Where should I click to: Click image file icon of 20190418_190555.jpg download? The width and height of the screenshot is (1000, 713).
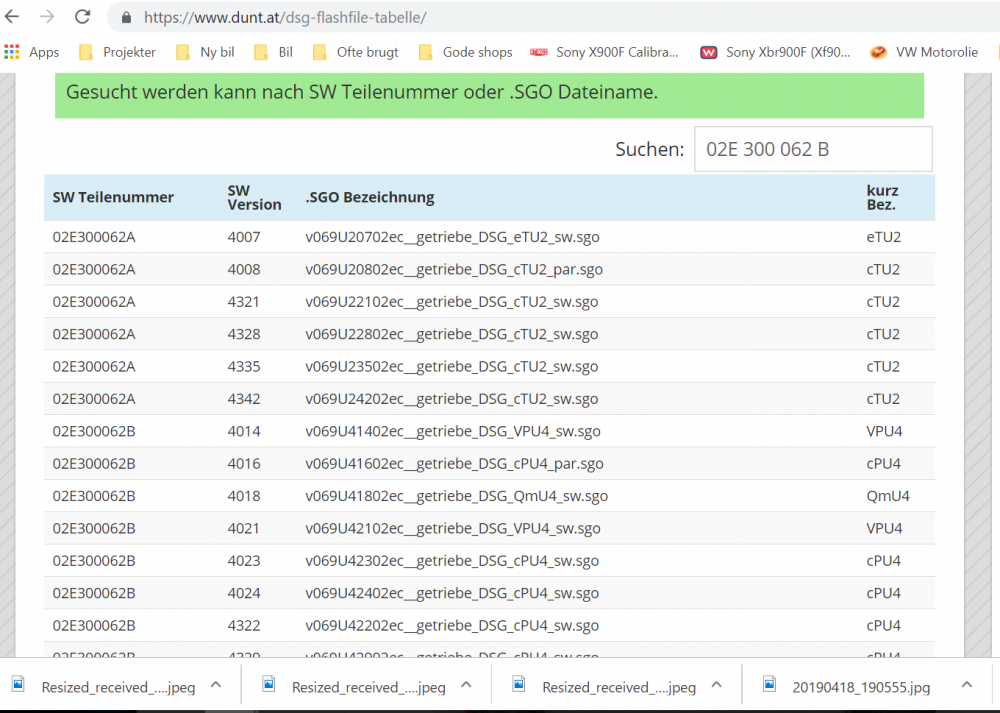pyautogui.click(x=770, y=685)
